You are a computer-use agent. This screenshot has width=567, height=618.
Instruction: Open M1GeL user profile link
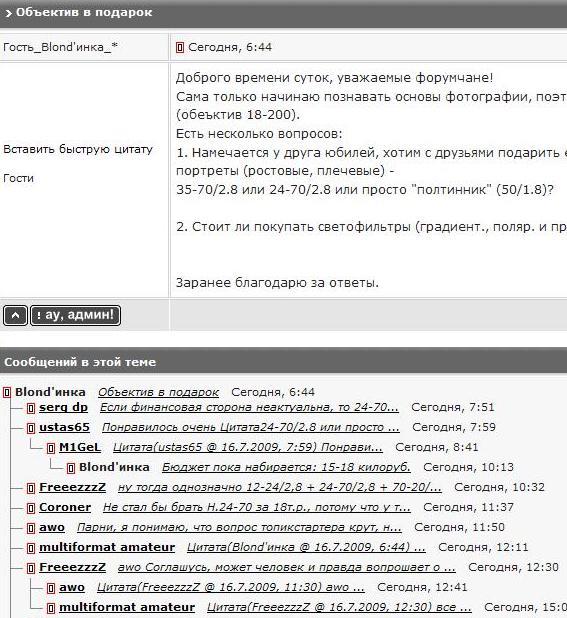[80, 447]
